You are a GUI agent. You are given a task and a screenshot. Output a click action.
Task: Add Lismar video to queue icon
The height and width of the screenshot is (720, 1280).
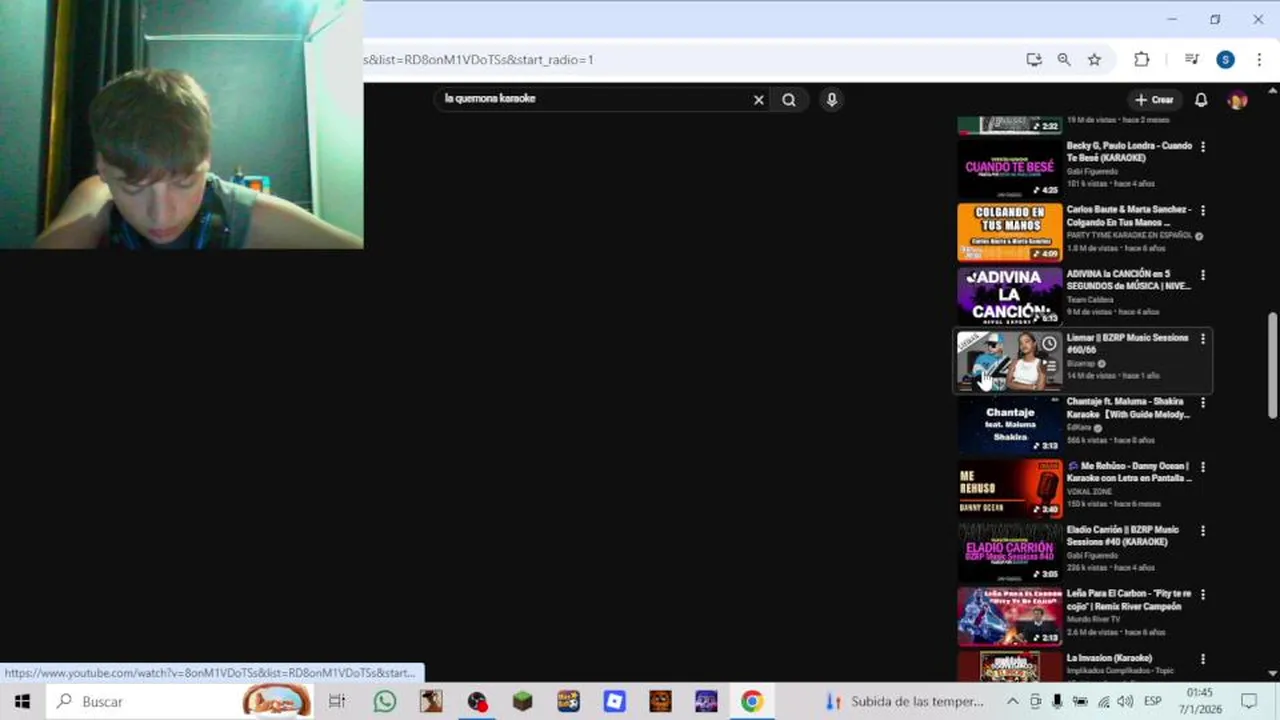pos(1049,366)
